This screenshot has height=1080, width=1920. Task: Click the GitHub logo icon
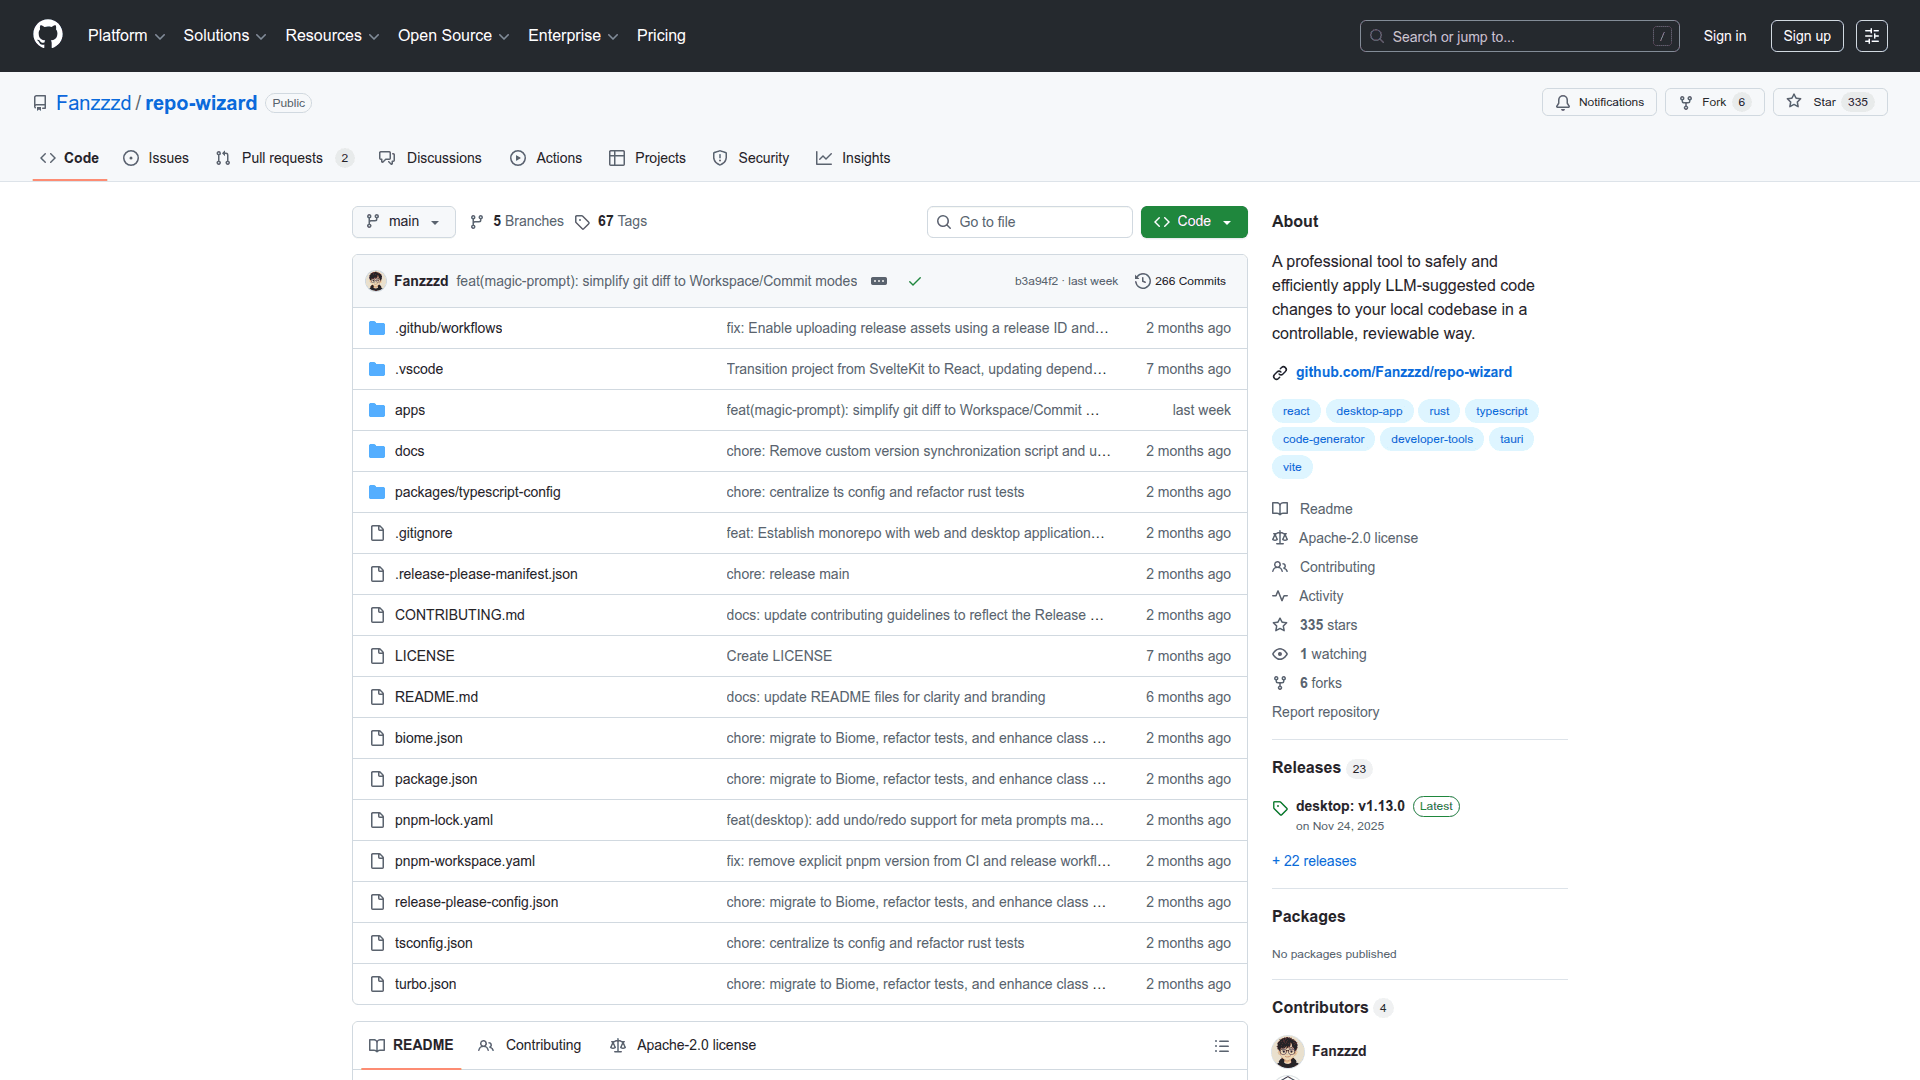coord(47,35)
